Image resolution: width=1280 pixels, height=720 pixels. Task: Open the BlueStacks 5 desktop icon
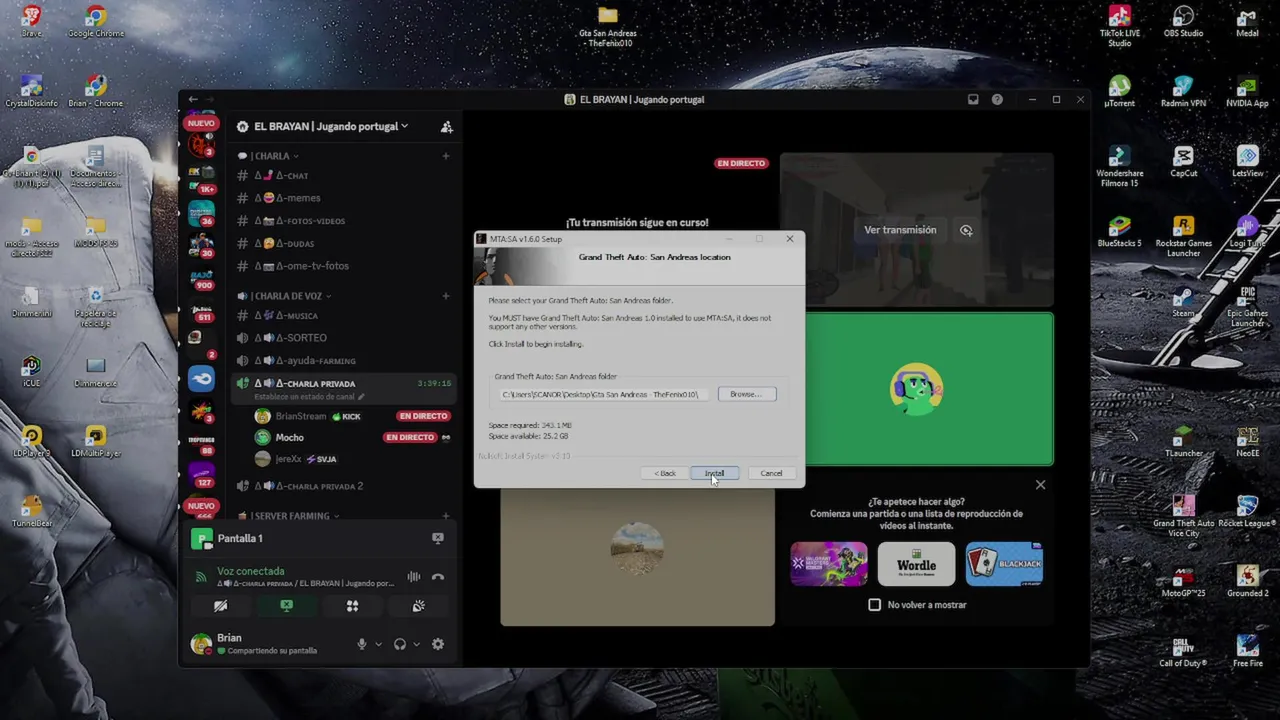pos(1119,232)
